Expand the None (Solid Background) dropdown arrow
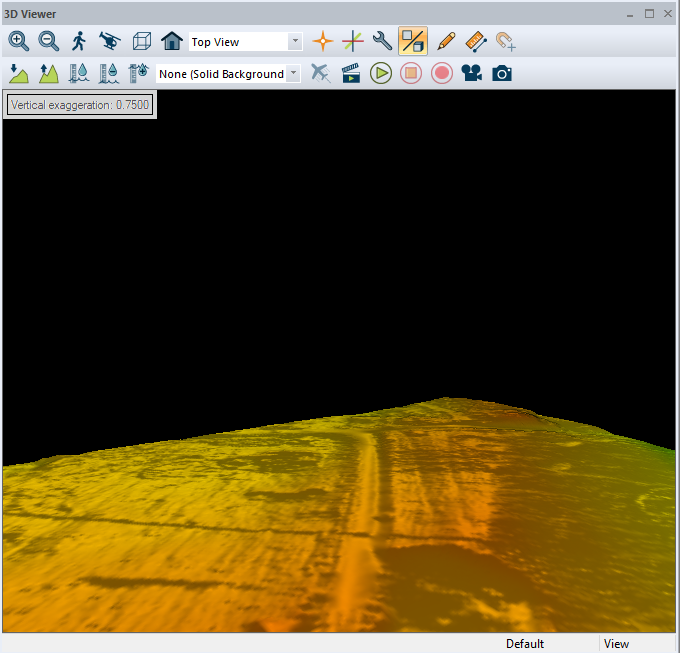 coord(294,73)
